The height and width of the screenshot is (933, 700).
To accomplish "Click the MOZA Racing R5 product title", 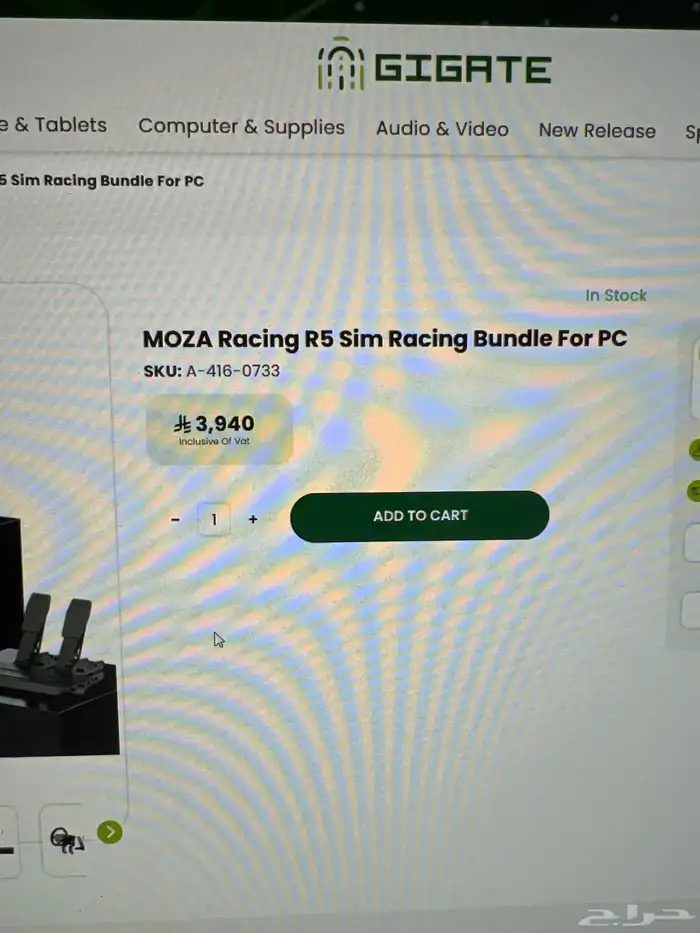I will click(x=385, y=339).
